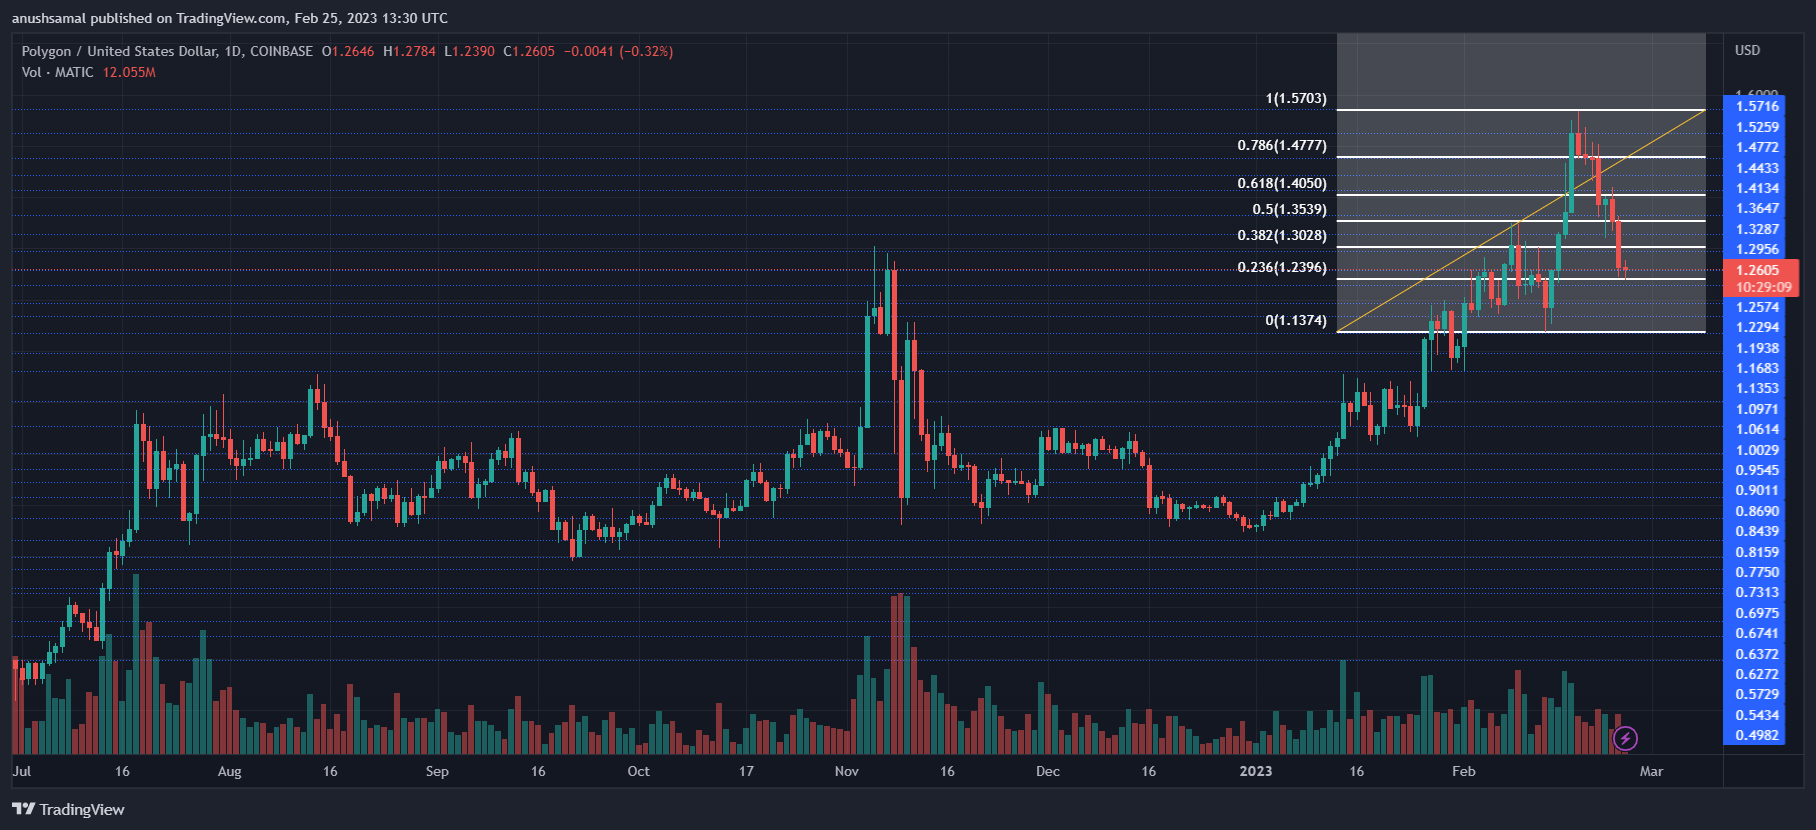Click the 1.3647 price axis label

(x=1758, y=208)
